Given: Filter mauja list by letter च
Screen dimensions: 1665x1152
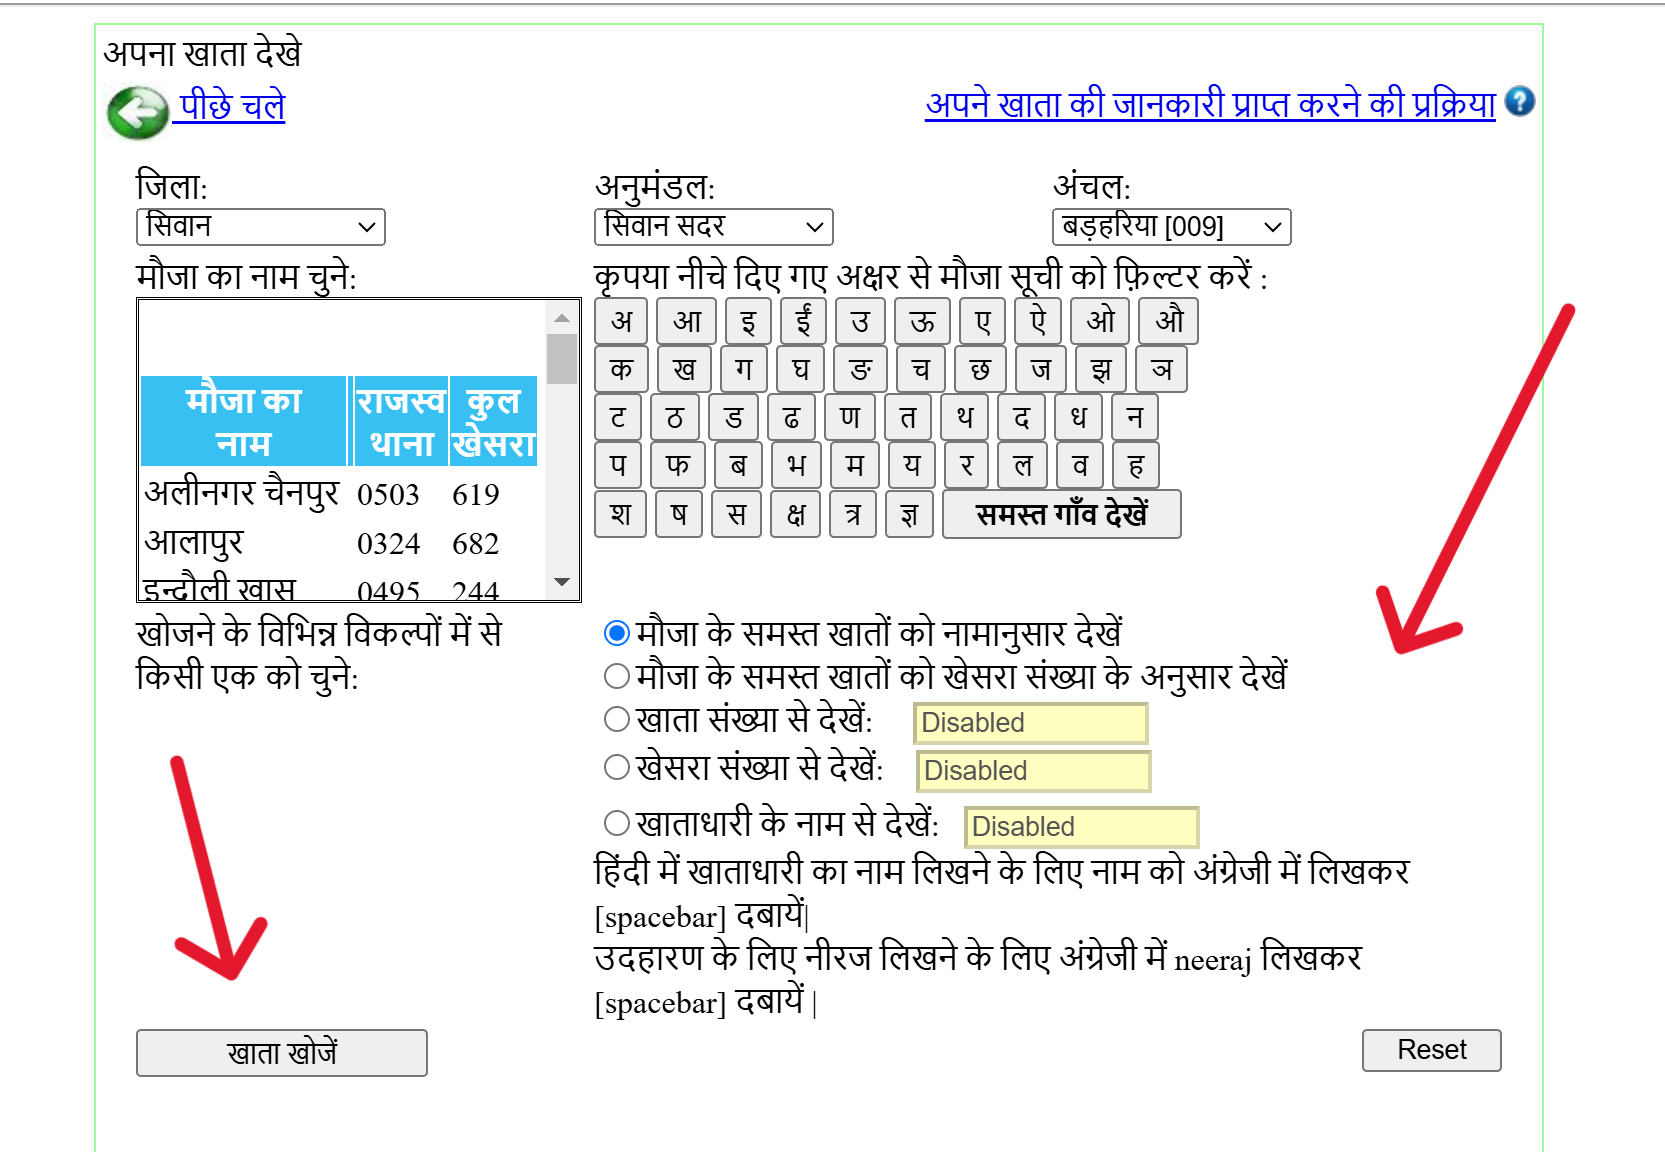Looking at the screenshot, I should [x=921, y=369].
